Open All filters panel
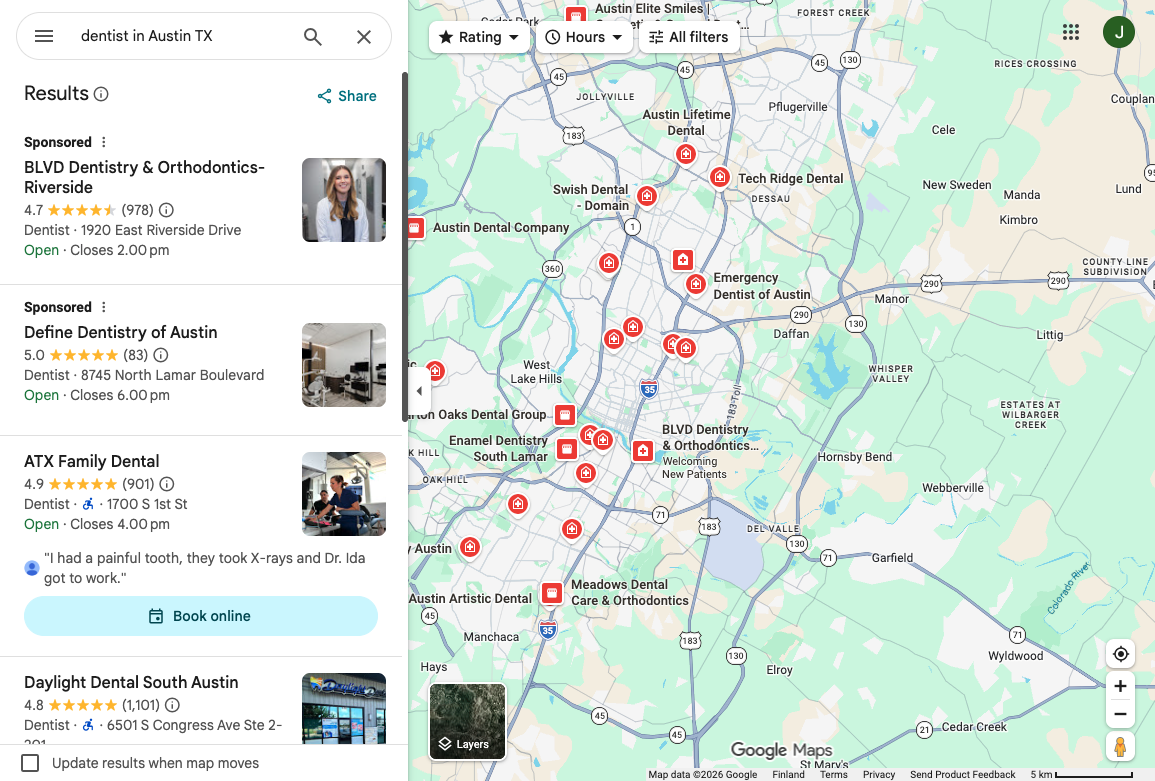 coord(689,37)
